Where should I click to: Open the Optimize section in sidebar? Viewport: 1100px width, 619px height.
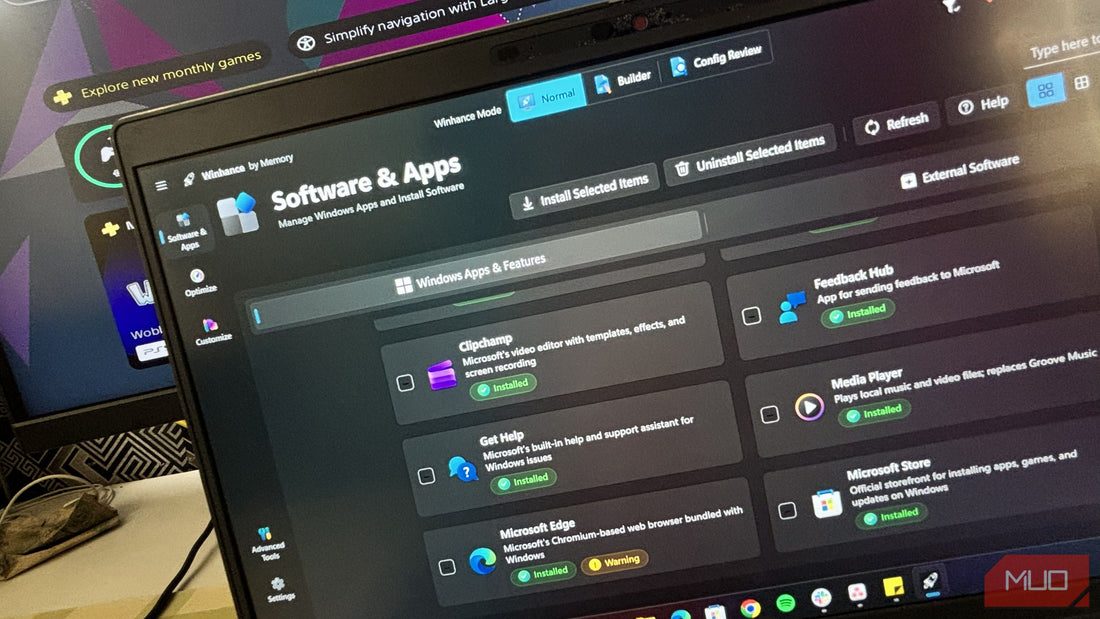click(199, 281)
